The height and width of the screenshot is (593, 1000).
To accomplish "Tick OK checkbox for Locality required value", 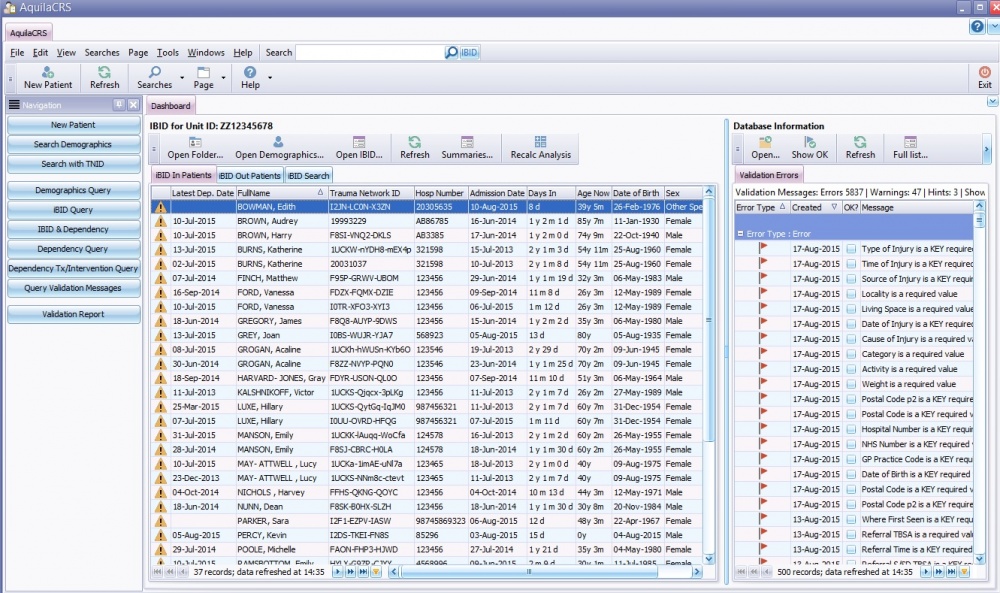I will 851,294.
